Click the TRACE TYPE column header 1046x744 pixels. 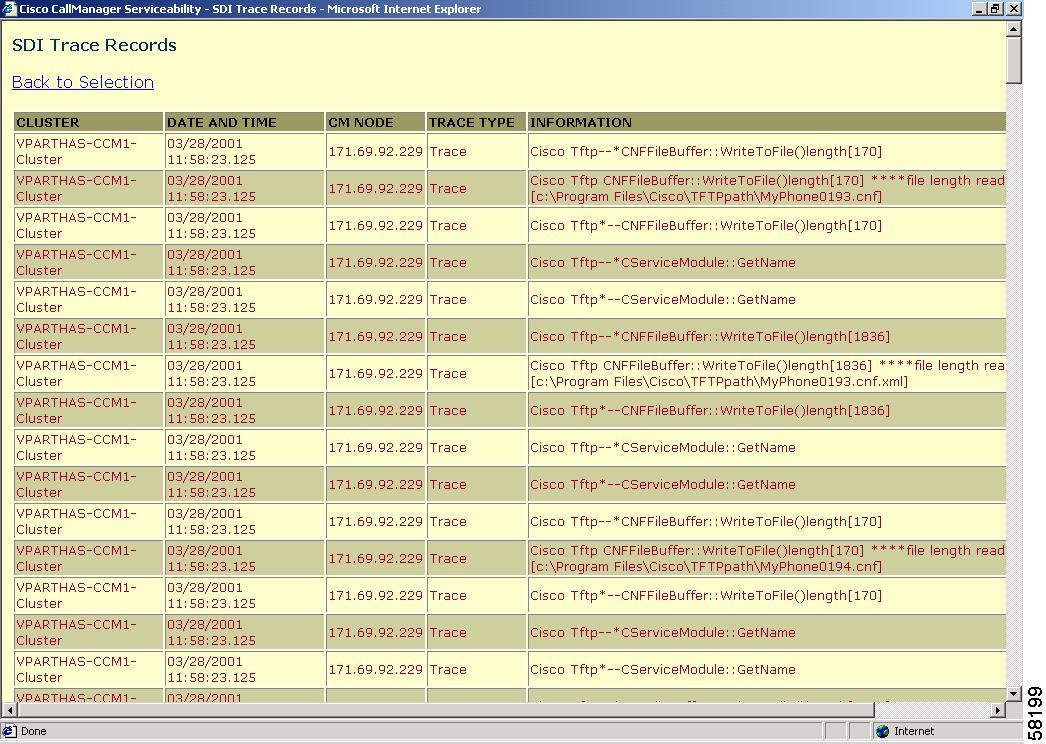point(476,122)
